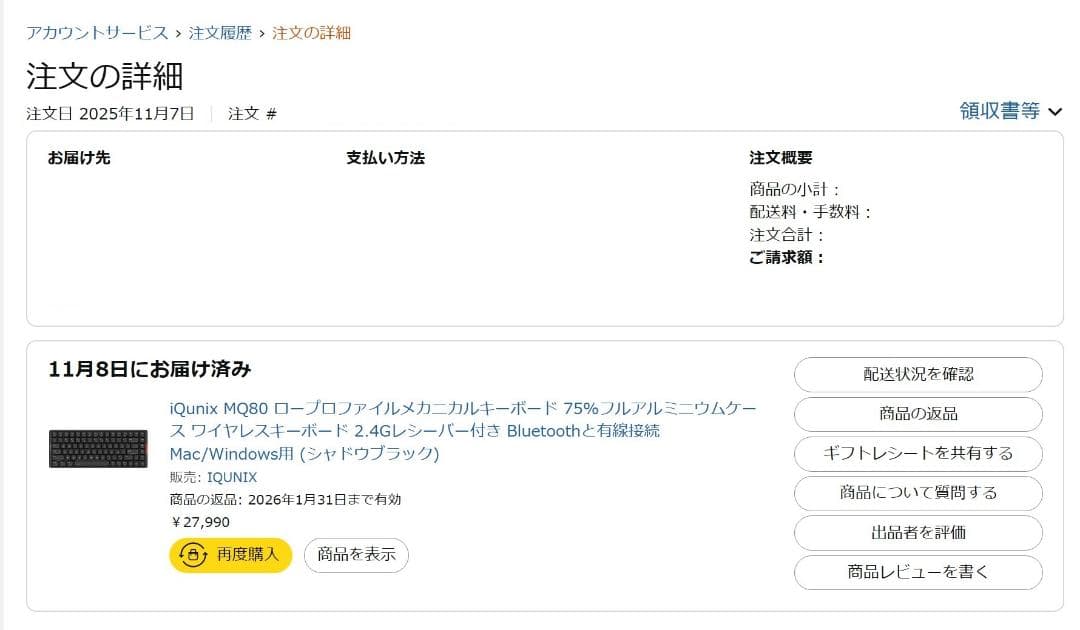Start a return with 商品の返品
The image size is (1080, 630).
918,414
